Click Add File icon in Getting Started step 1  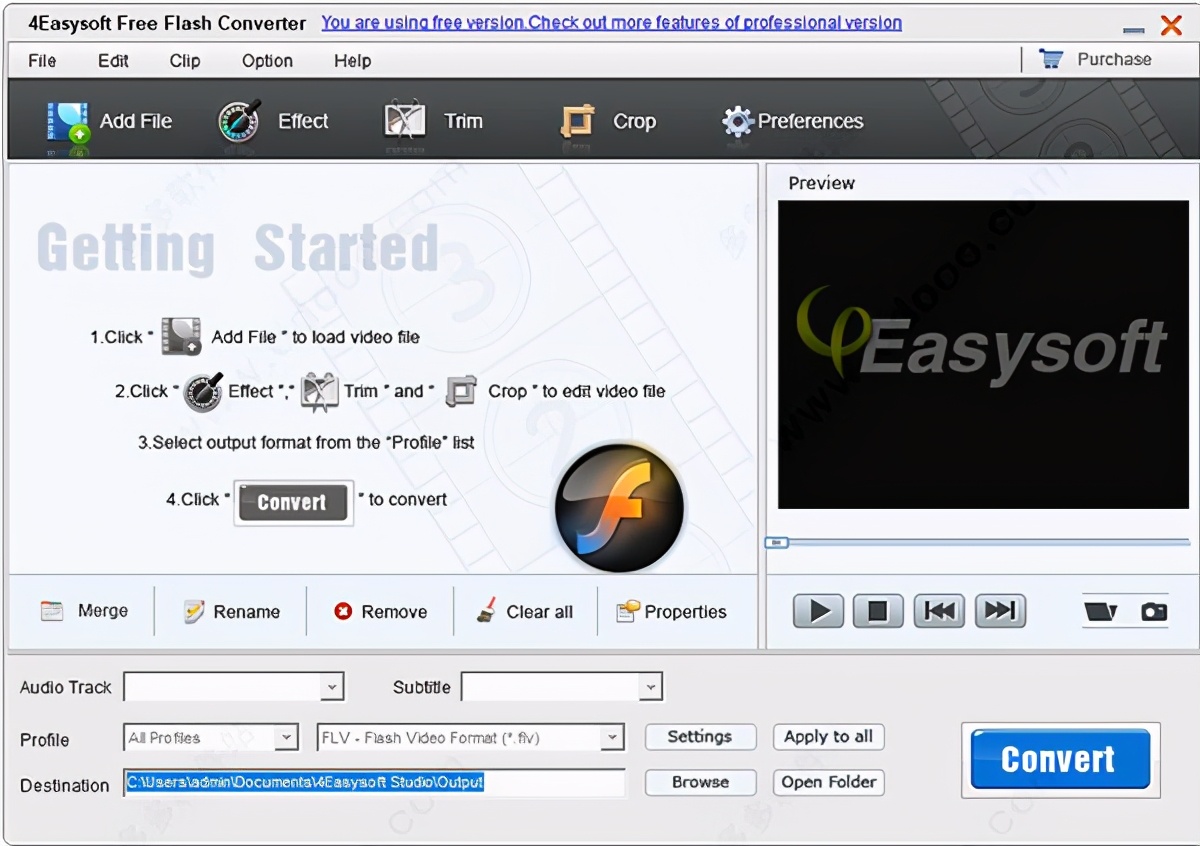(181, 337)
